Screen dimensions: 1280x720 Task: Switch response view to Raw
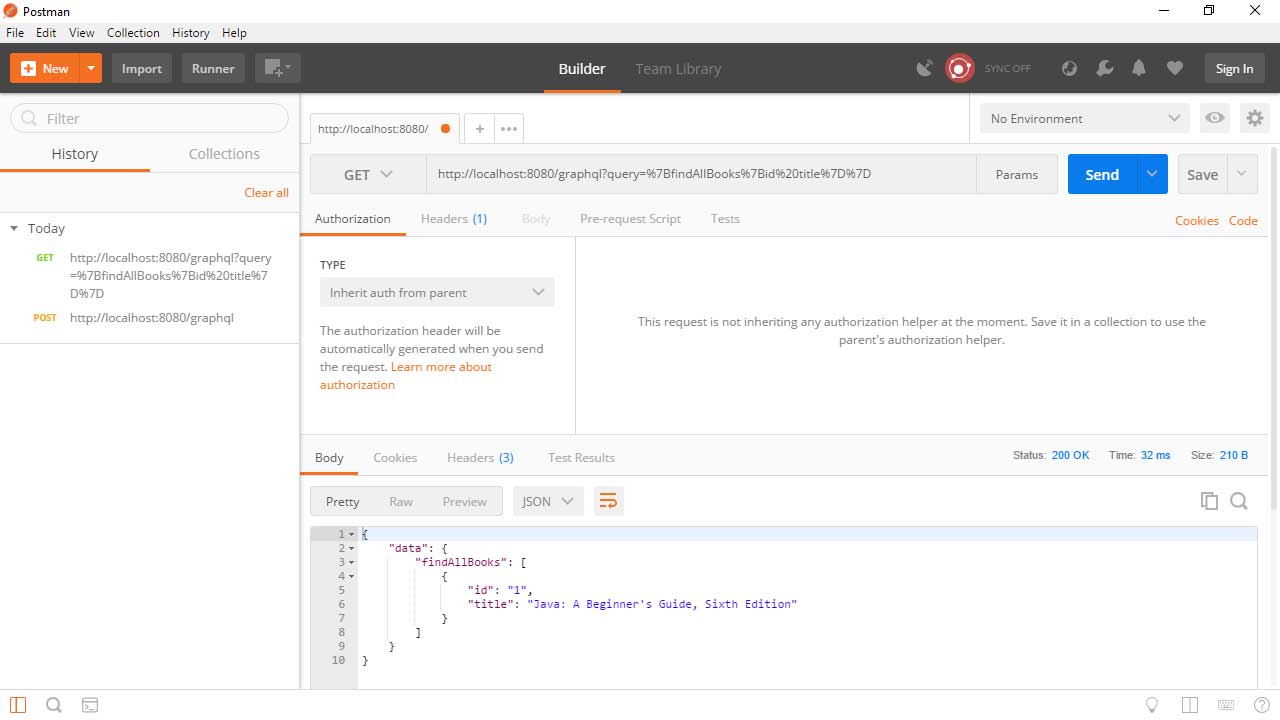pos(401,501)
